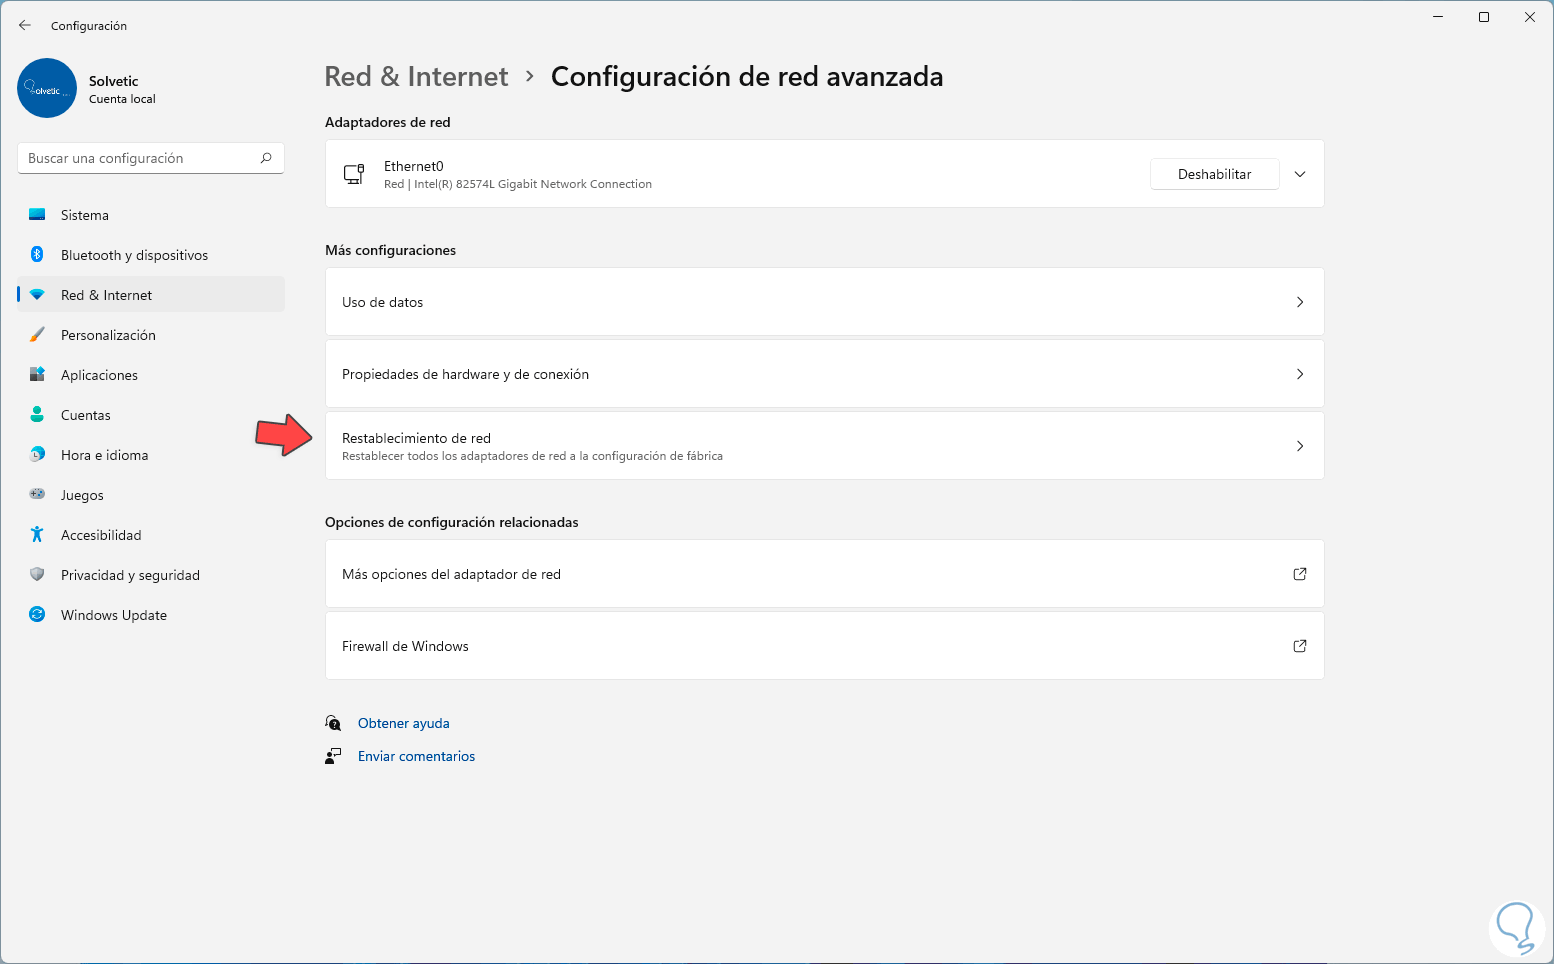Expand the Ethernet0 adapter details chevron
Screen dimensions: 1554x964
tap(1300, 174)
